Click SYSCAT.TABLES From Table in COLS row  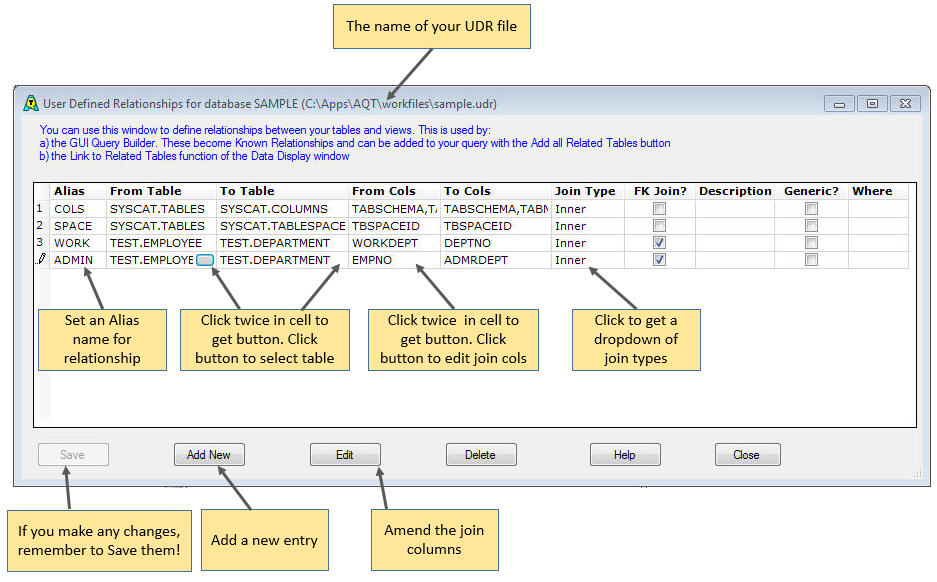(x=161, y=209)
